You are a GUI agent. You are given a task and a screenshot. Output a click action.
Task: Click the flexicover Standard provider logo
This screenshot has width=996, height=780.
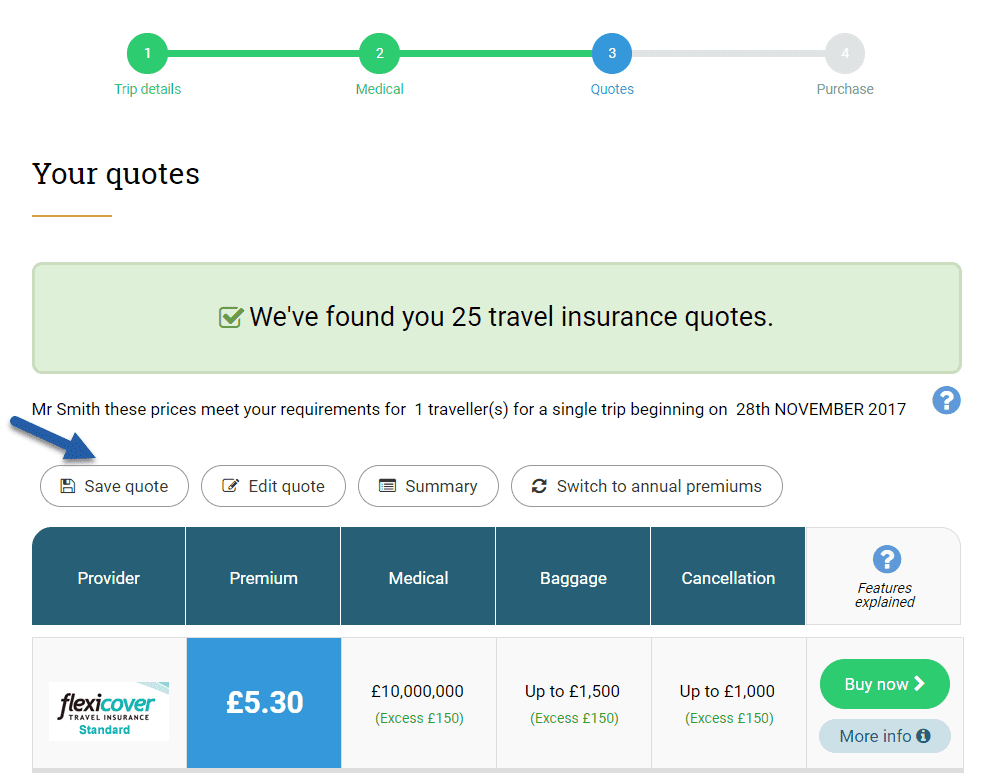109,711
